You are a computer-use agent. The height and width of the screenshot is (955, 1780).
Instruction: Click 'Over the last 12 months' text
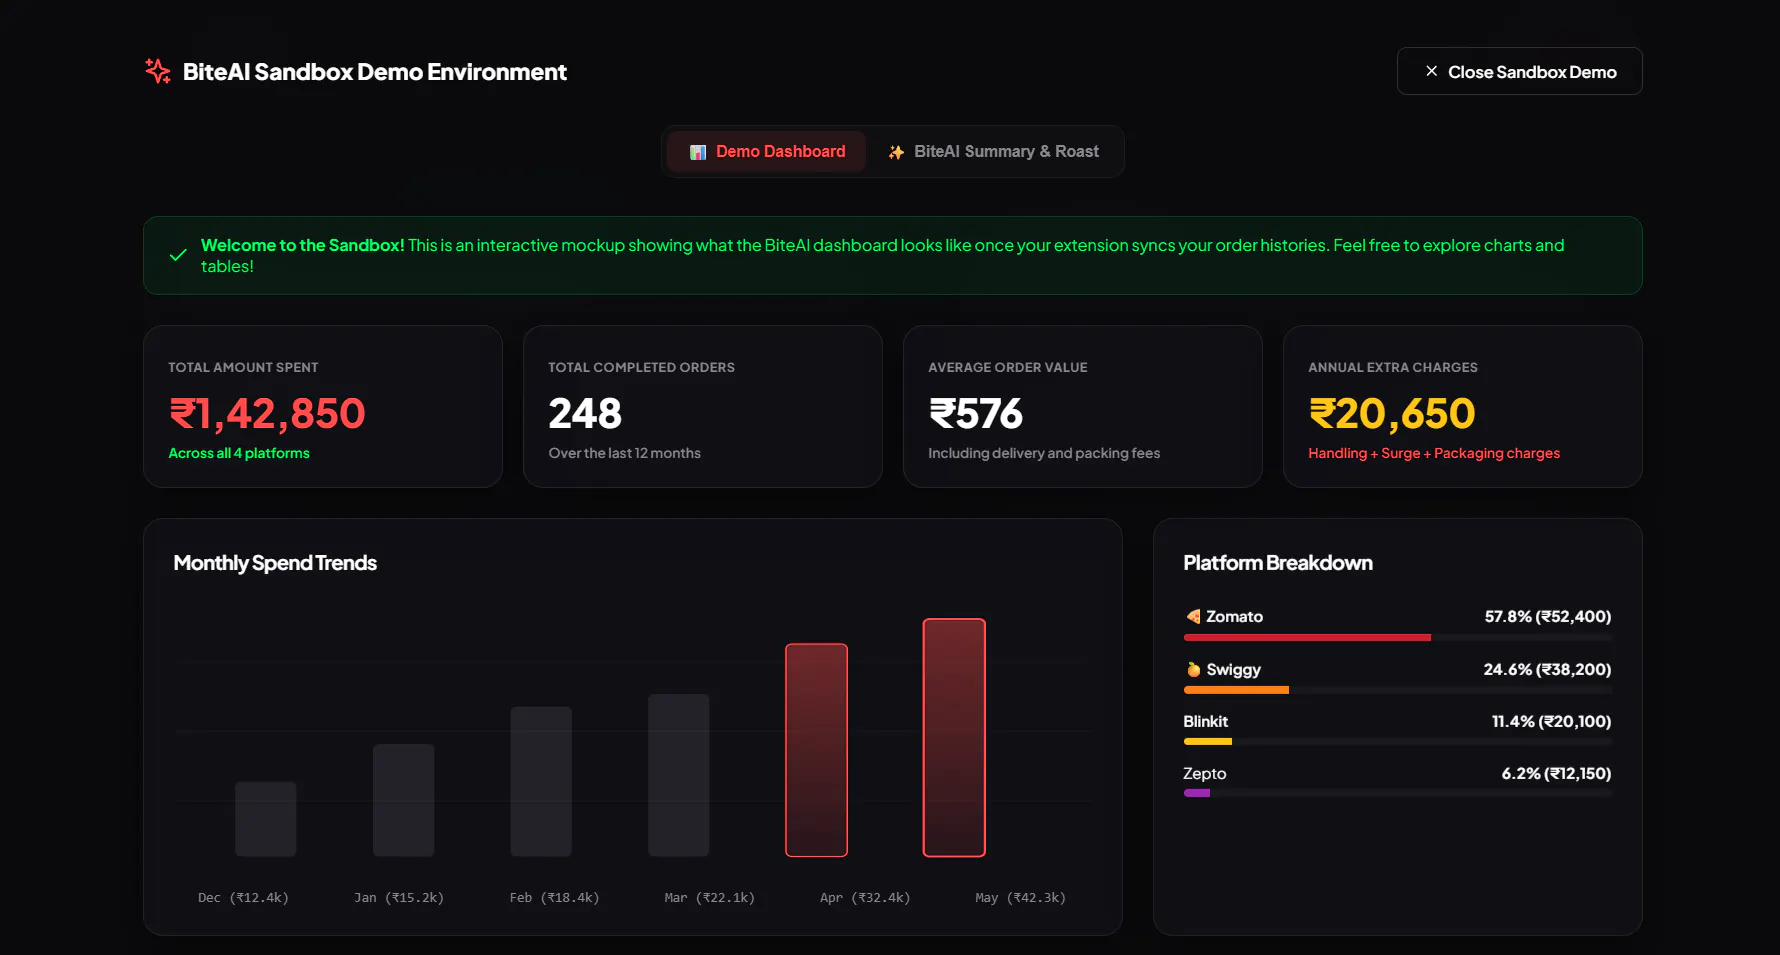624,453
